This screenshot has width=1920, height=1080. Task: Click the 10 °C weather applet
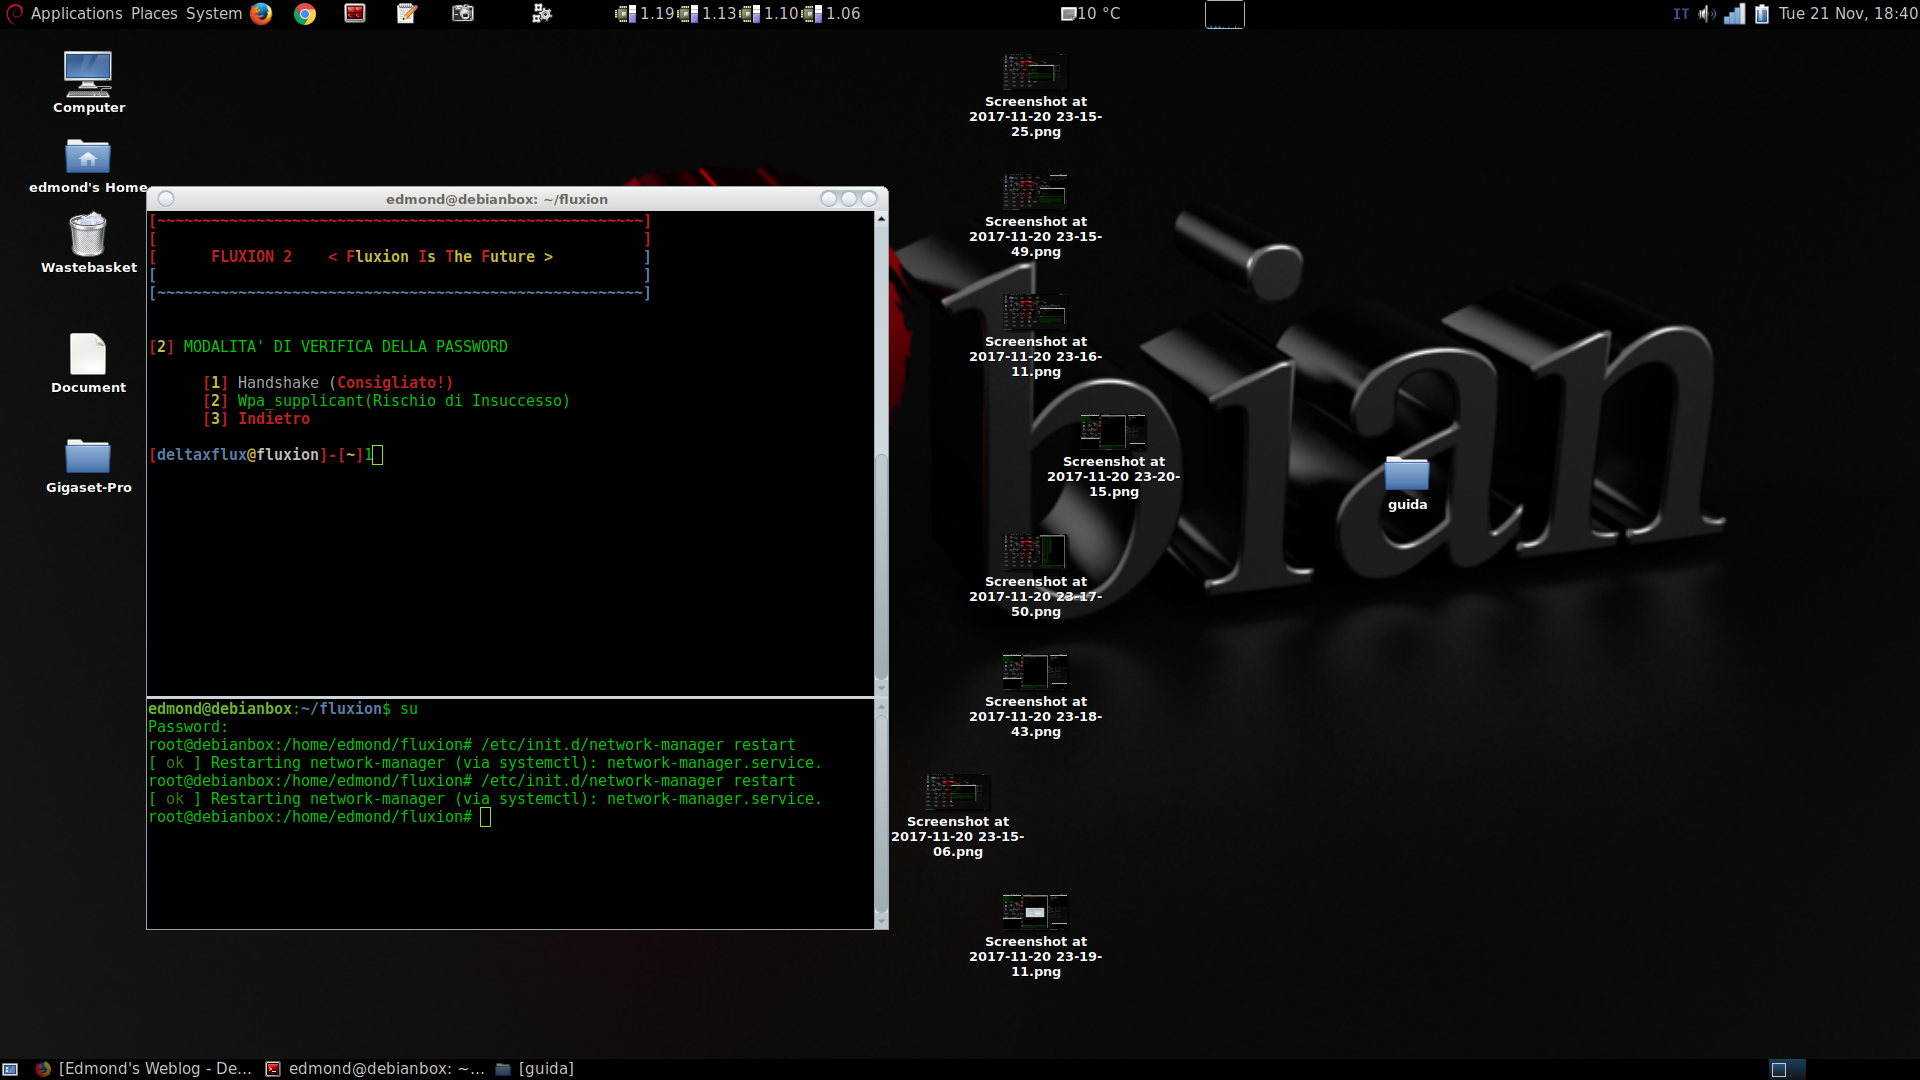1090,13
